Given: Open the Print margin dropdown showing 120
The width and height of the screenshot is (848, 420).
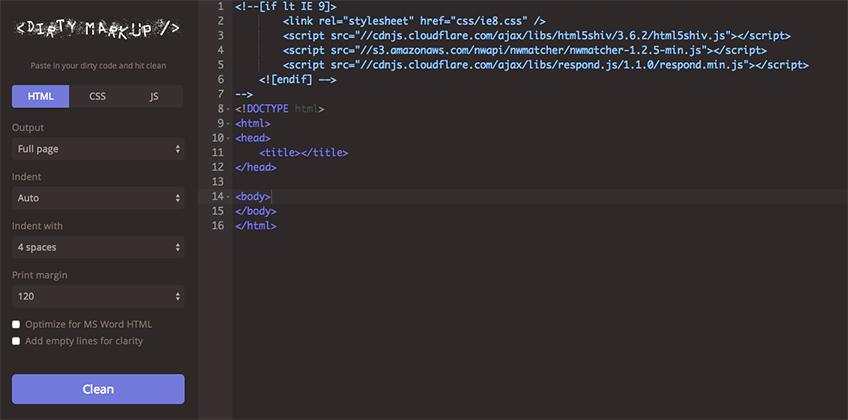Looking at the screenshot, I should click(x=98, y=297).
